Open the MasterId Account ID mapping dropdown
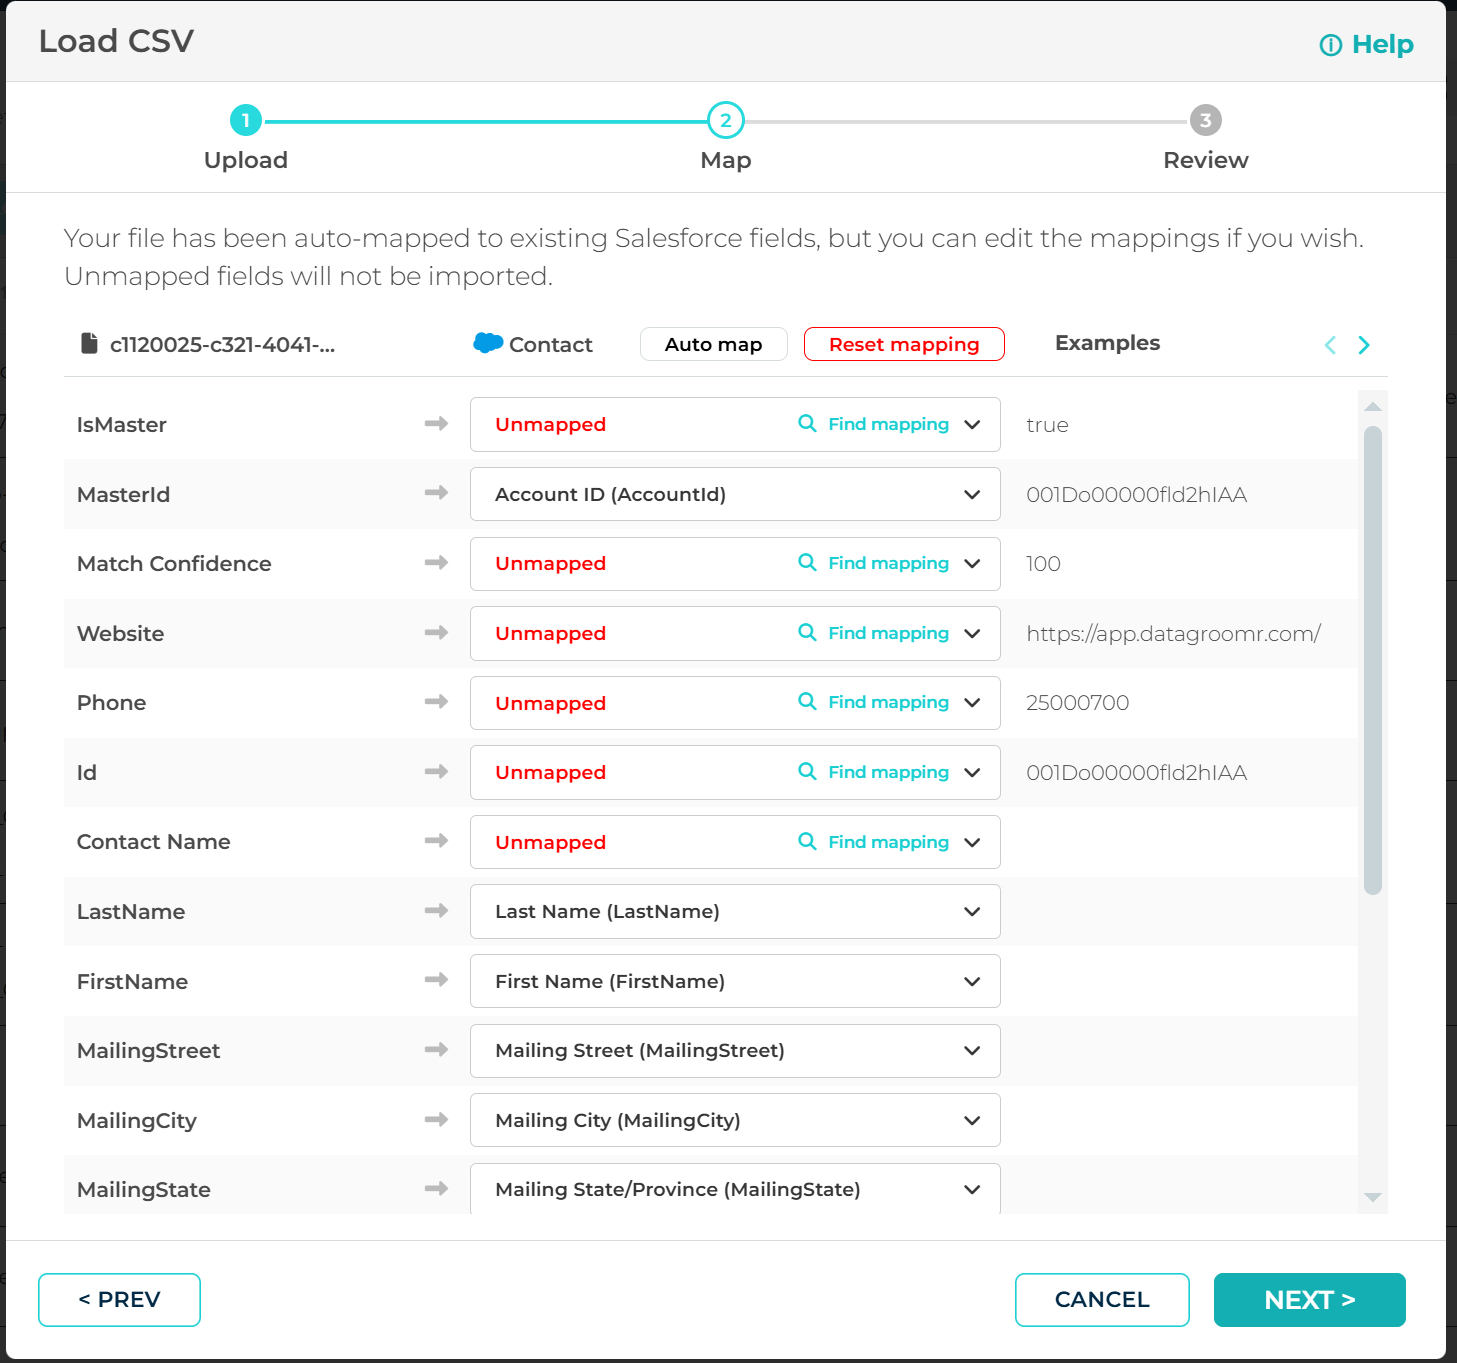The width and height of the screenshot is (1457, 1363). coord(735,494)
